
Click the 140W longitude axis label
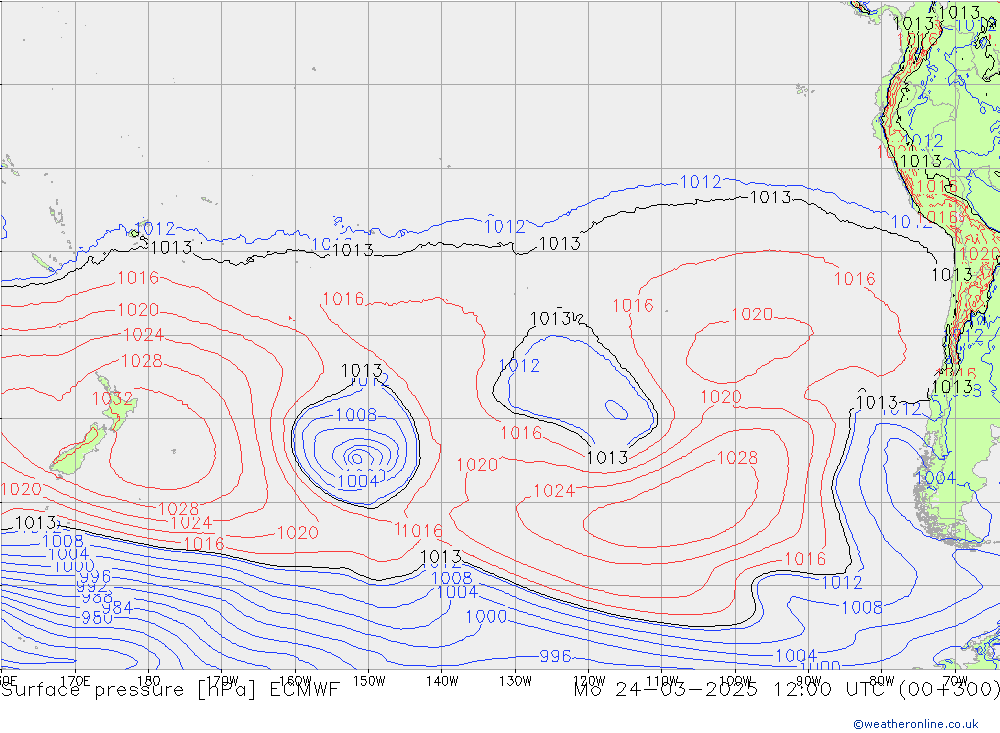pos(442,681)
